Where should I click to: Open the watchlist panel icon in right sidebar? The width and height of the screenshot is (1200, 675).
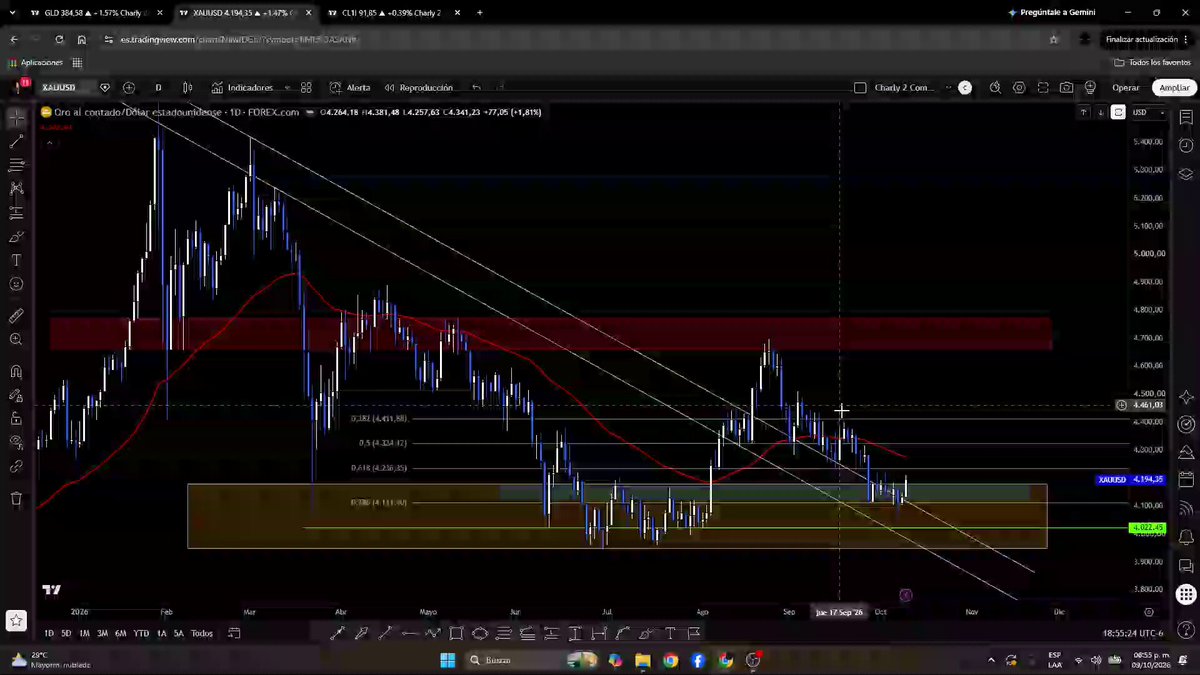point(1186,118)
